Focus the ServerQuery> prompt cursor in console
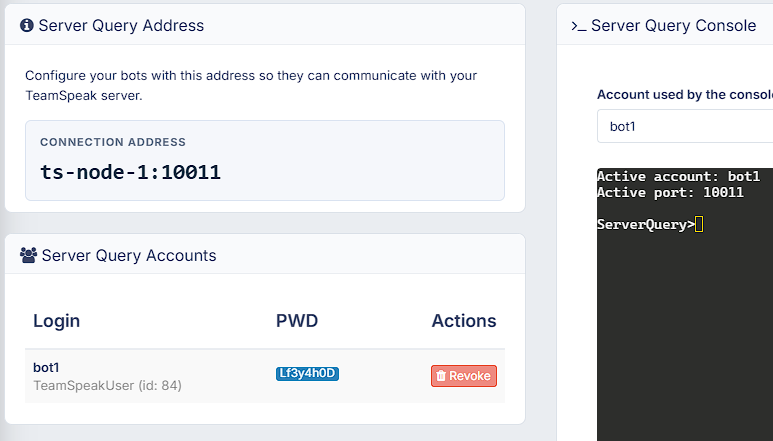Image resolution: width=773 pixels, height=441 pixels. click(699, 224)
